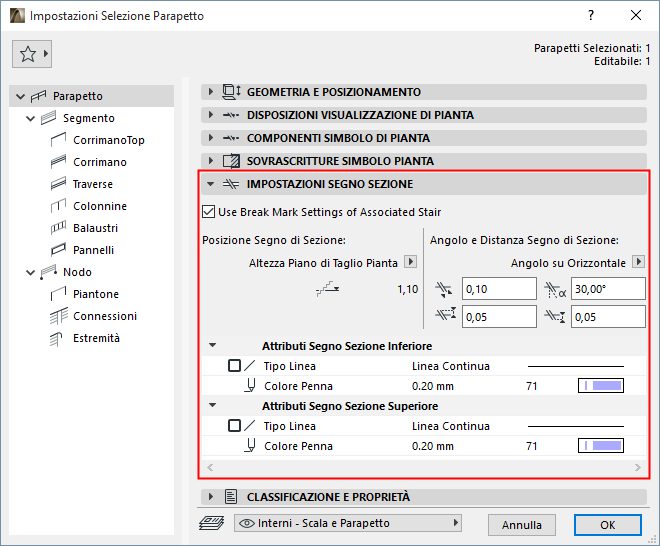Toggle Use Break Mark Settings of Associated Stair
The width and height of the screenshot is (660, 546).
(209, 212)
